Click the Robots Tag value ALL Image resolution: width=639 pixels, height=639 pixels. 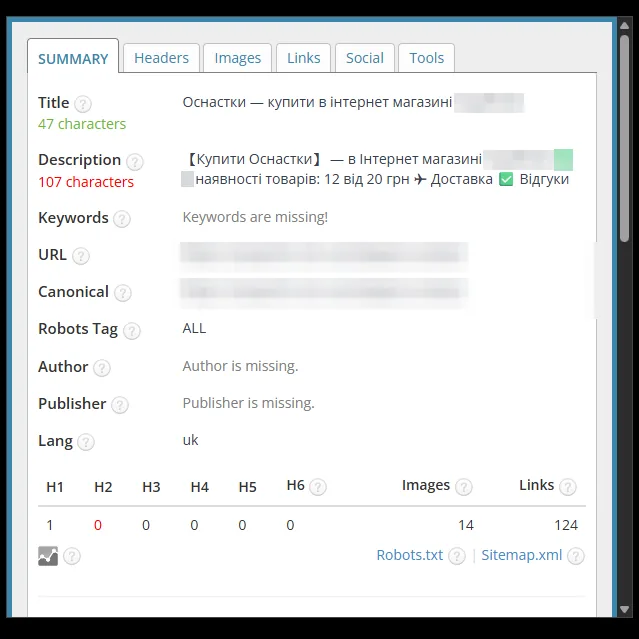point(194,328)
